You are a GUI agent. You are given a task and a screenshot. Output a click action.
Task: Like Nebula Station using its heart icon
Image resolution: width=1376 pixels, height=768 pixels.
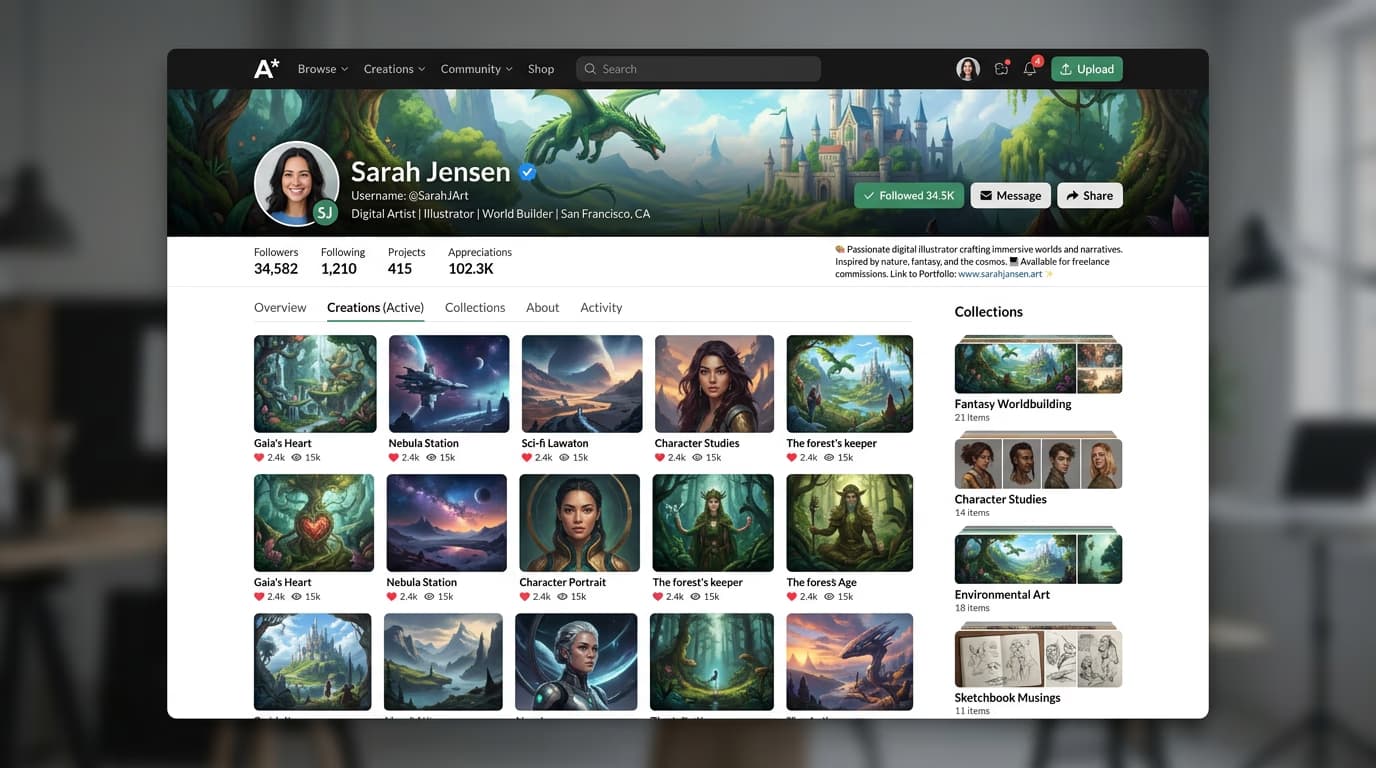[x=394, y=457]
